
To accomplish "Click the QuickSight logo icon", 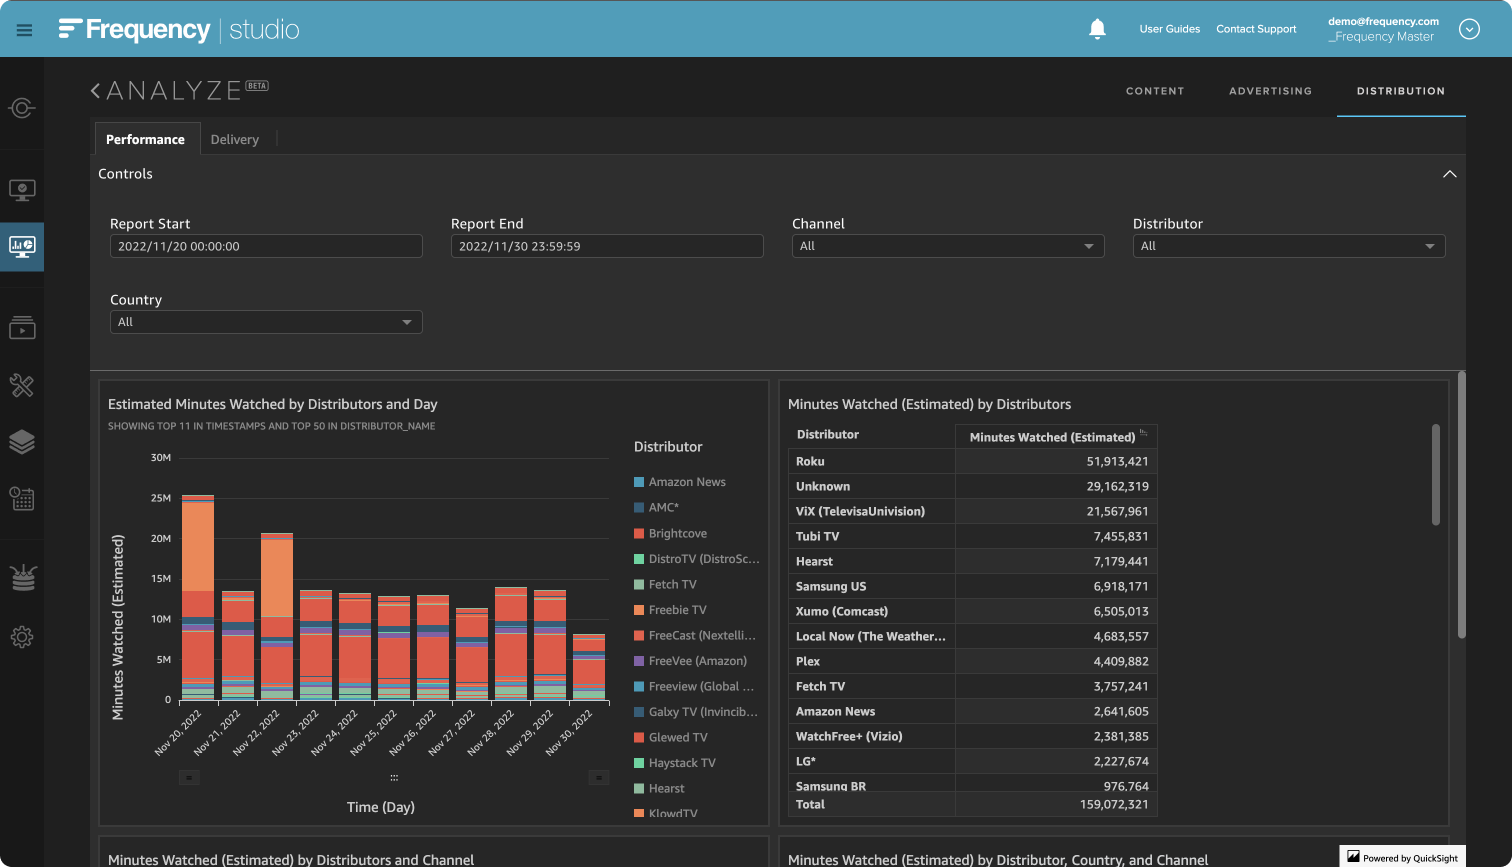I will (x=1353, y=857).
